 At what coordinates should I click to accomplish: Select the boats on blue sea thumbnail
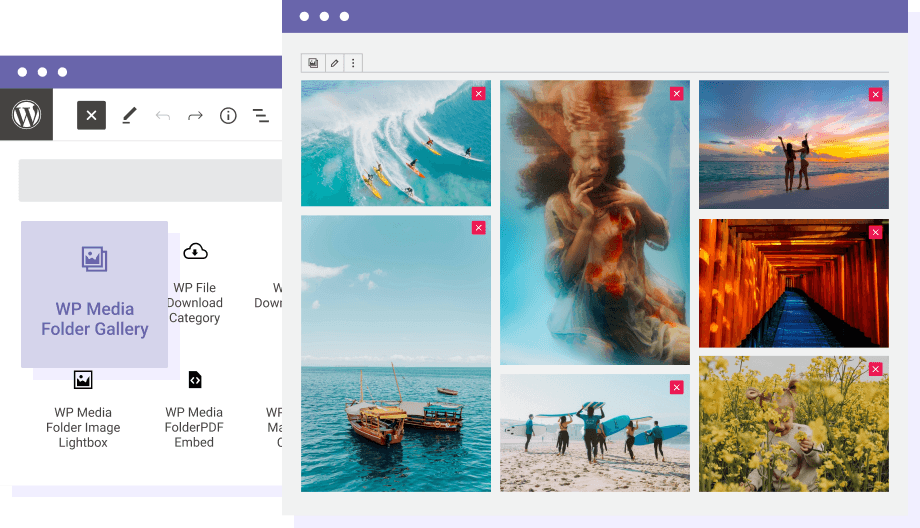click(x=396, y=353)
